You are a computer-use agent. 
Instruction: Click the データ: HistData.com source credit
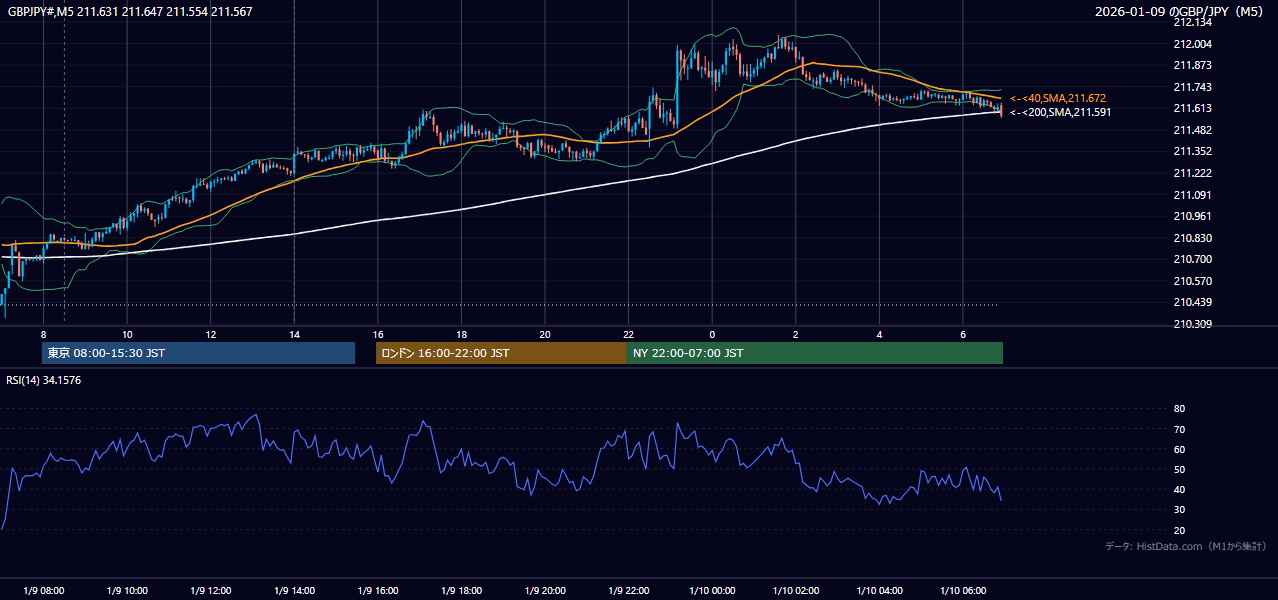pyautogui.click(x=1186, y=547)
